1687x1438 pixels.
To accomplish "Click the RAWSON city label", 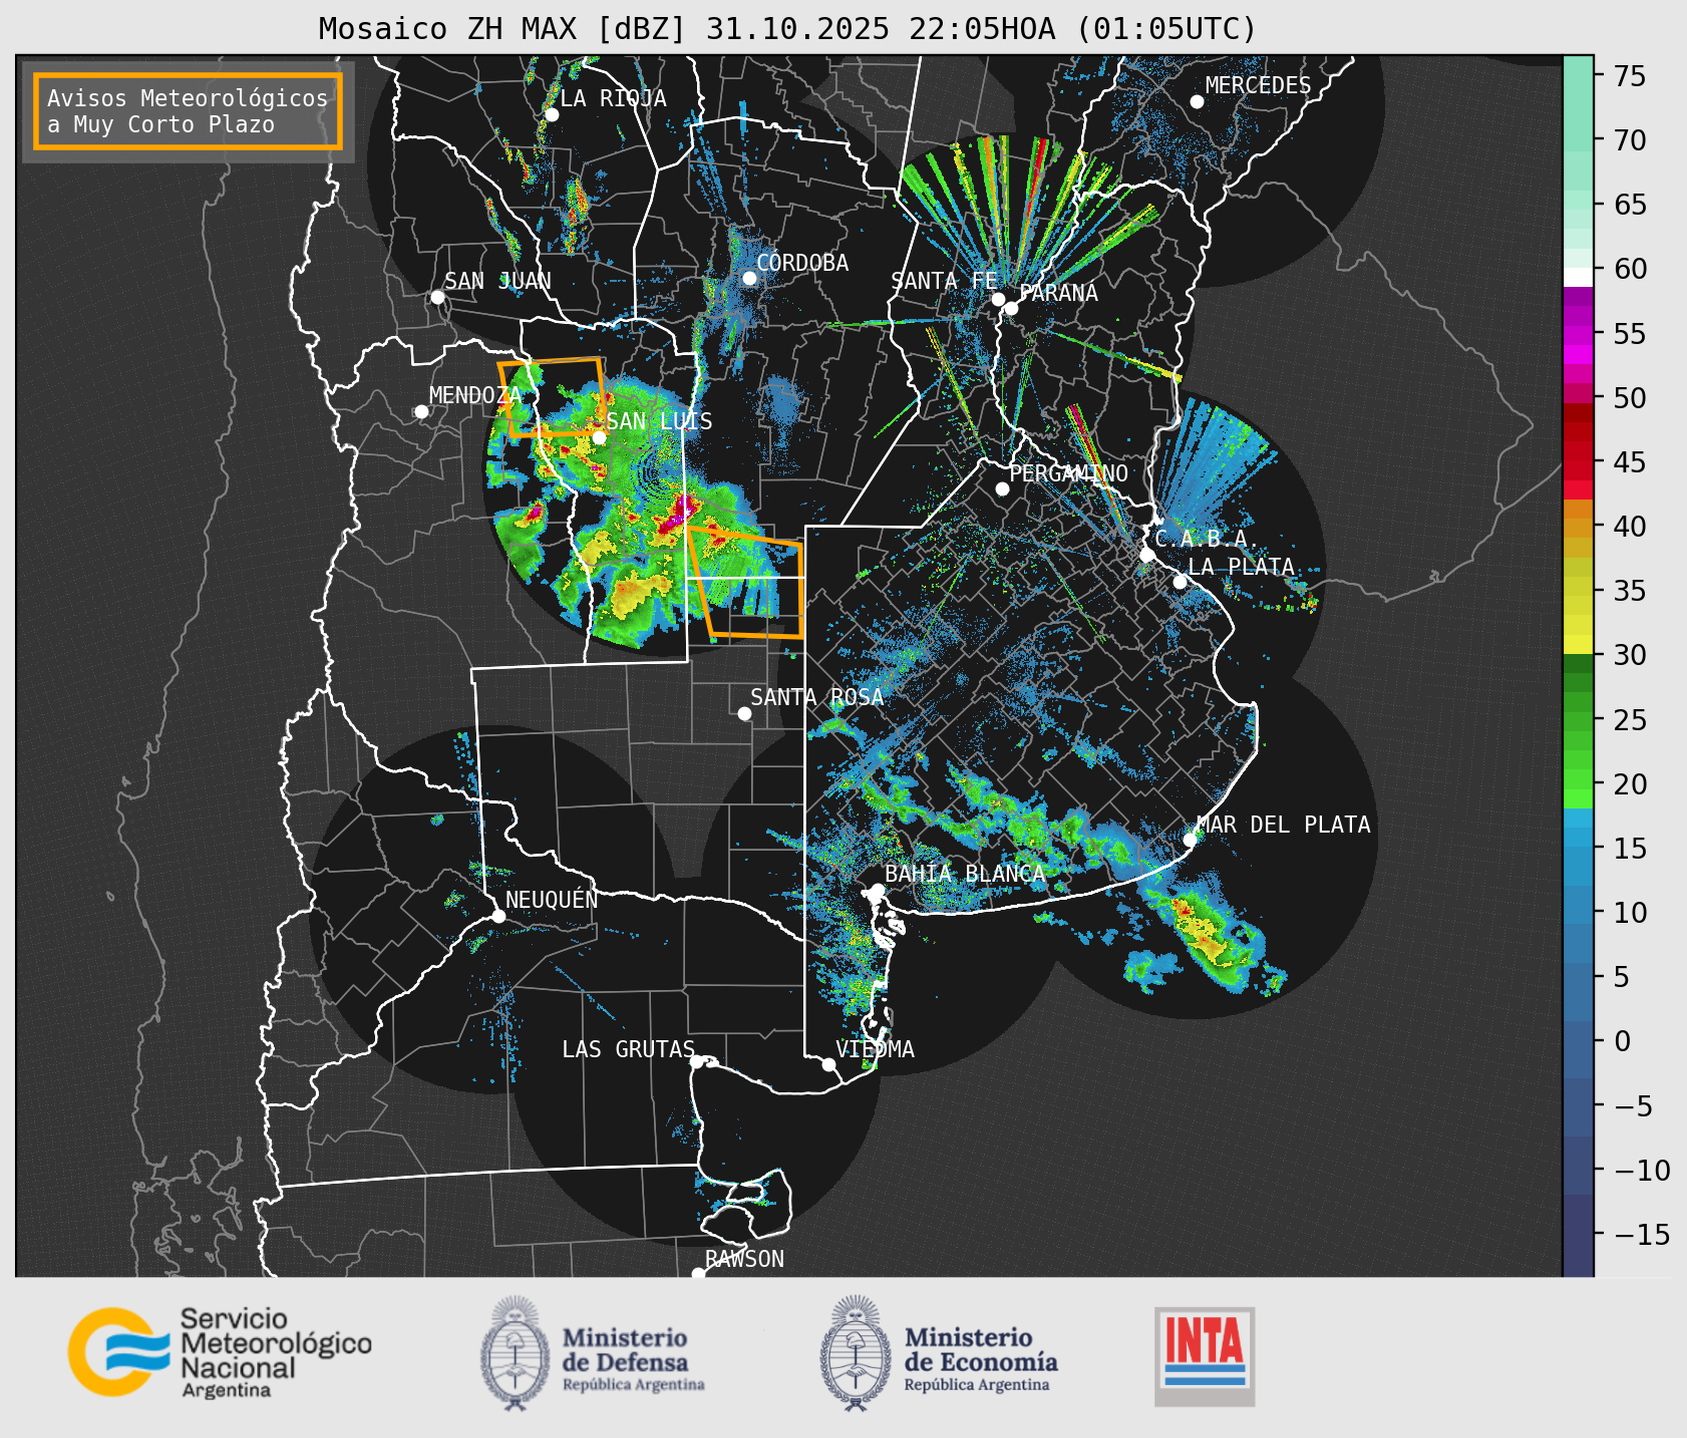I will click(x=744, y=1259).
